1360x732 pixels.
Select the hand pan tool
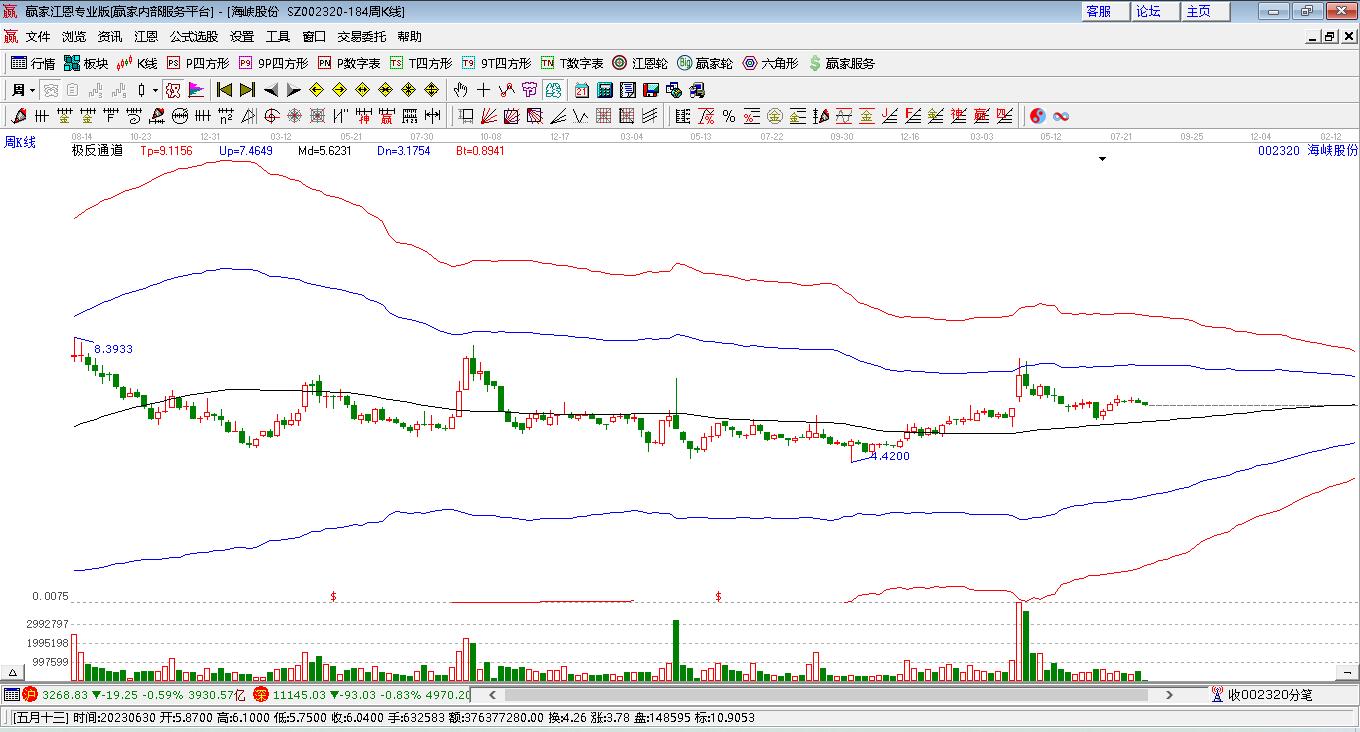point(461,90)
